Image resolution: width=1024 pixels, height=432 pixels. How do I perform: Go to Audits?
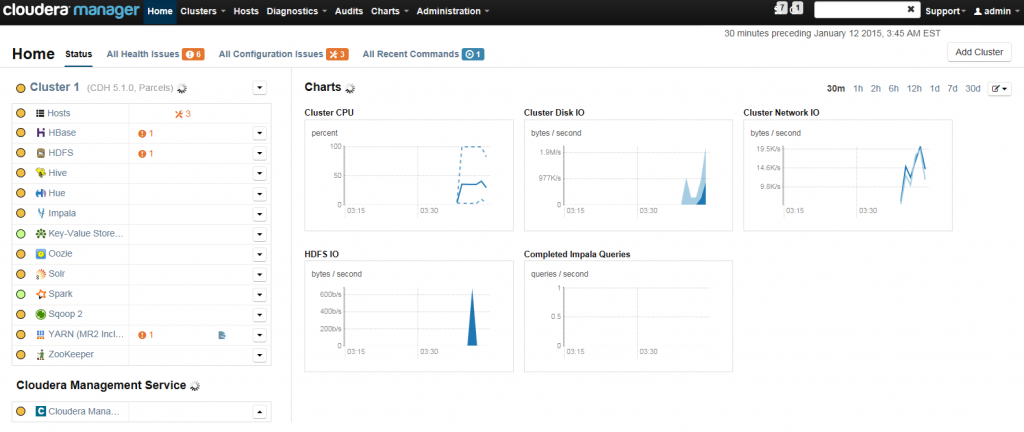point(349,11)
